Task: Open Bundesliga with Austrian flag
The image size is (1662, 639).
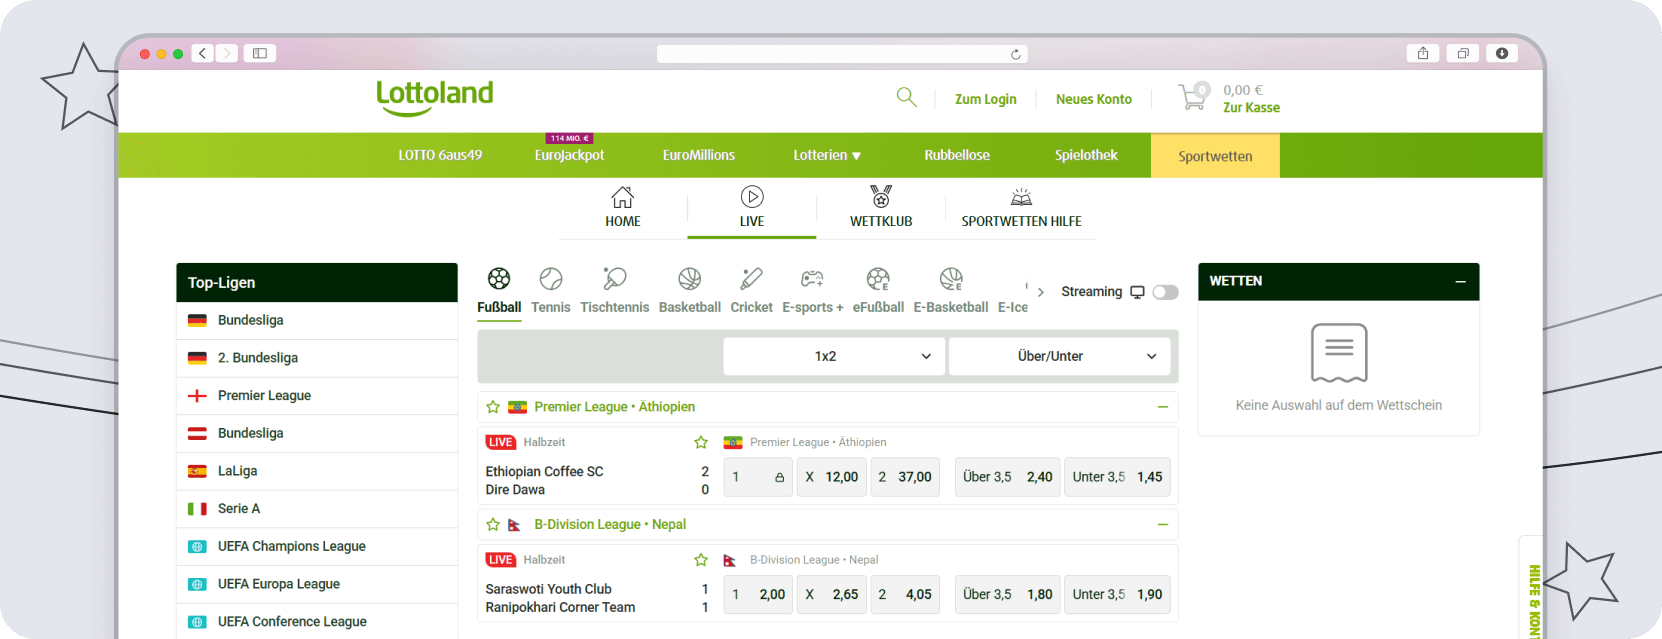Action: coord(317,433)
